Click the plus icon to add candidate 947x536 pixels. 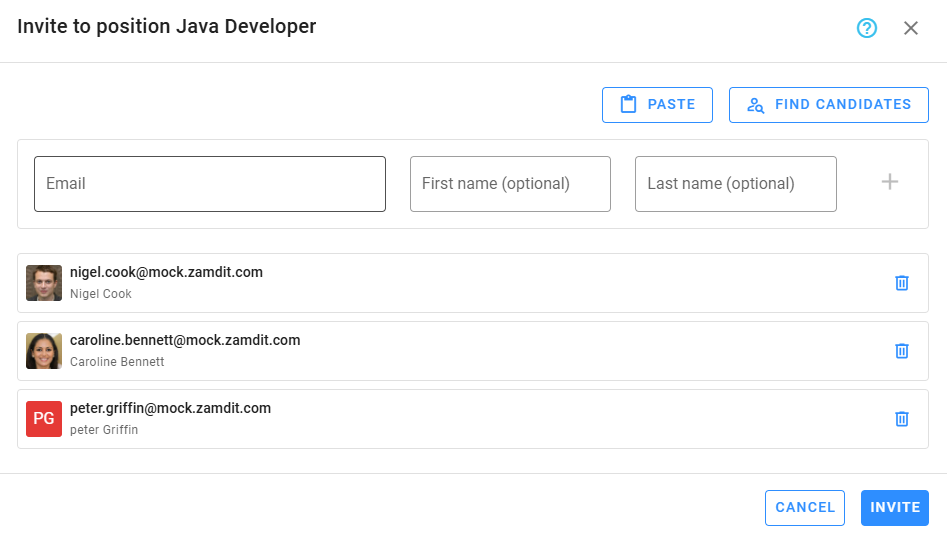point(889,182)
